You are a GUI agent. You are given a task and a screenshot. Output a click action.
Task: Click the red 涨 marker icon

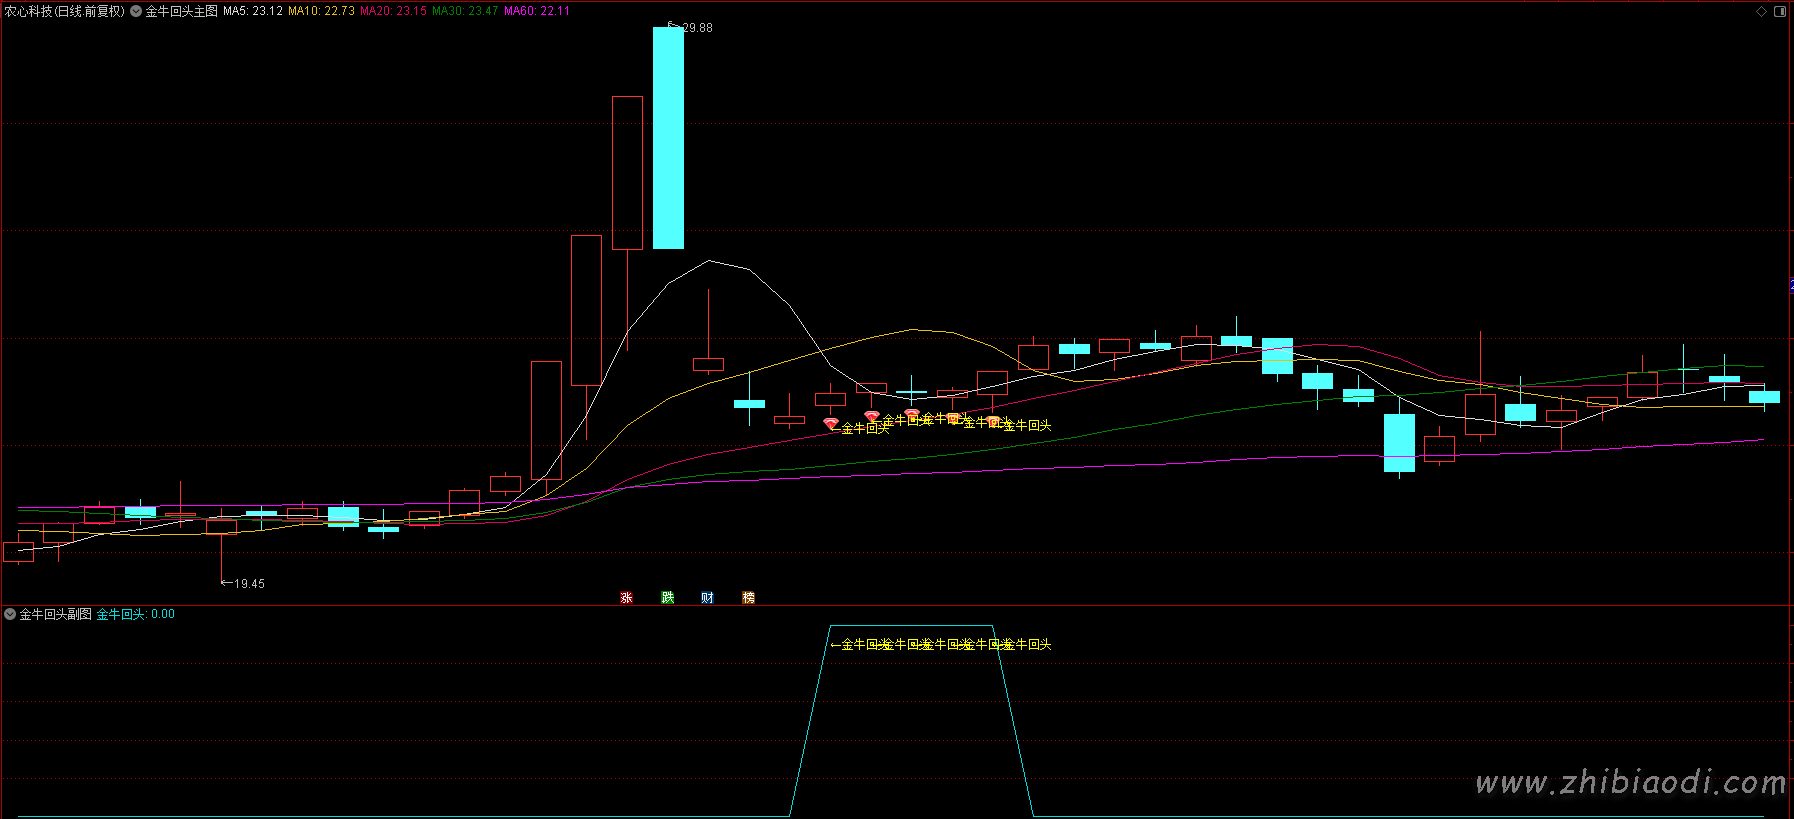pos(627,598)
